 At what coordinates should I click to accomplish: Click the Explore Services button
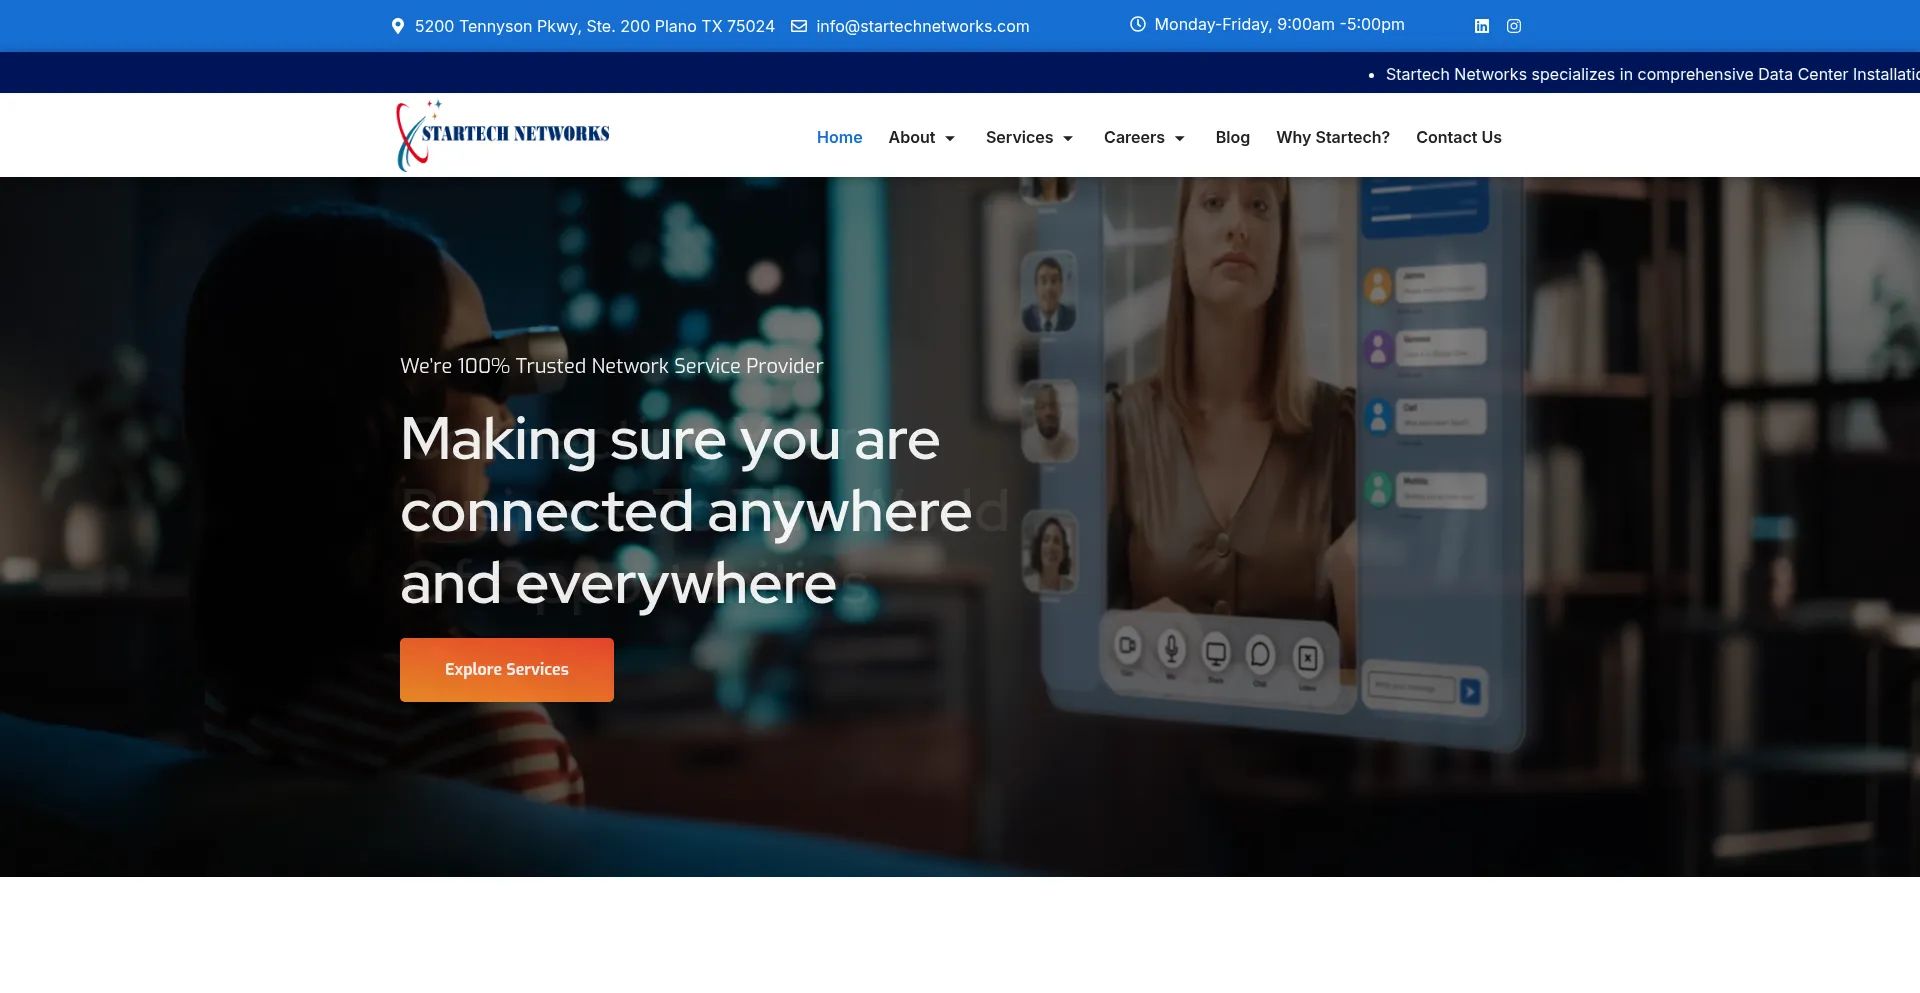pyautogui.click(x=506, y=669)
